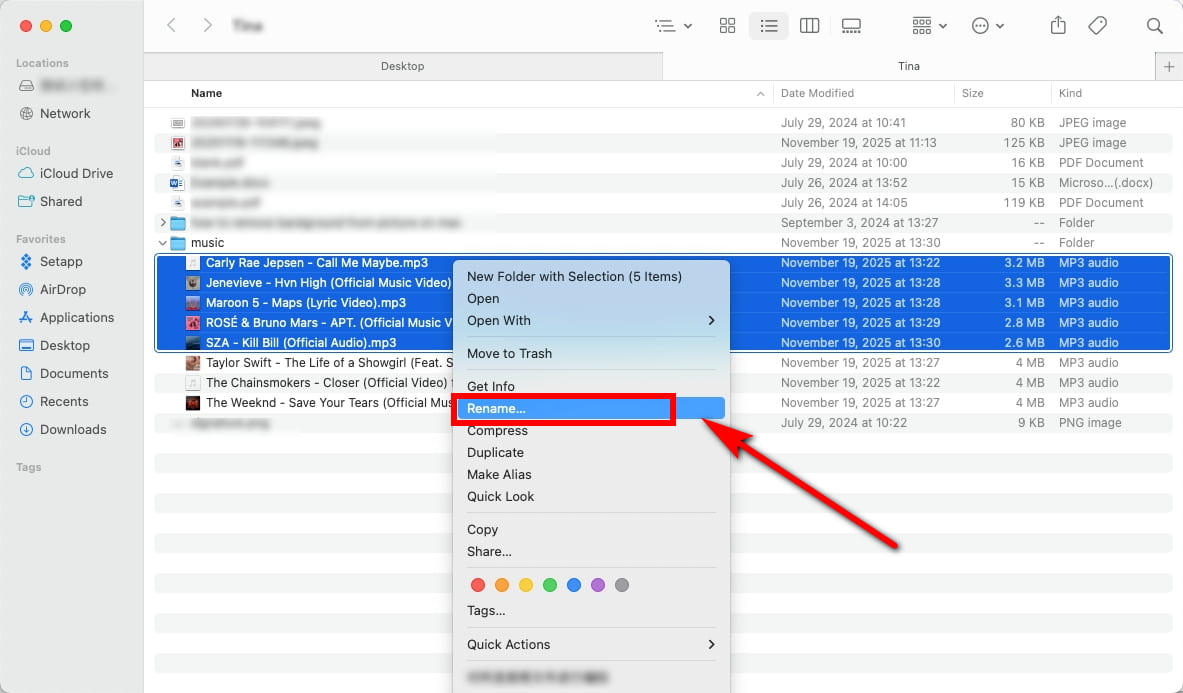The height and width of the screenshot is (693, 1183).
Task: Pick the purple color tag
Action: point(598,585)
